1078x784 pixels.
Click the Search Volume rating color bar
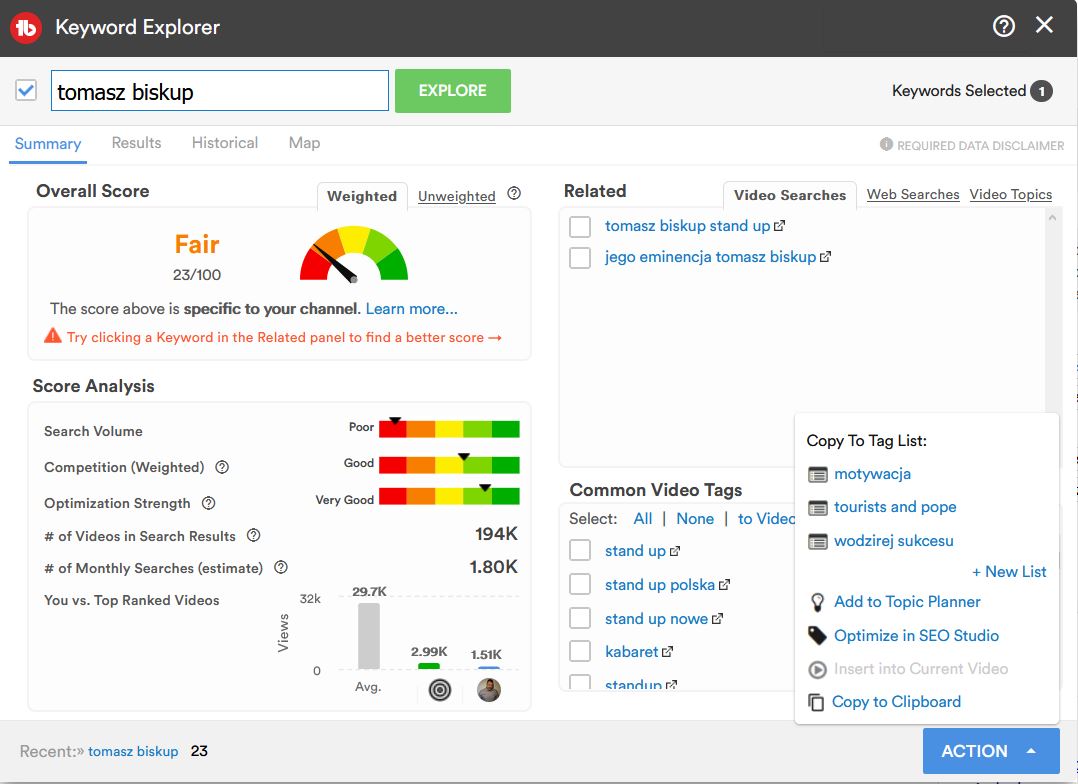tap(449, 429)
